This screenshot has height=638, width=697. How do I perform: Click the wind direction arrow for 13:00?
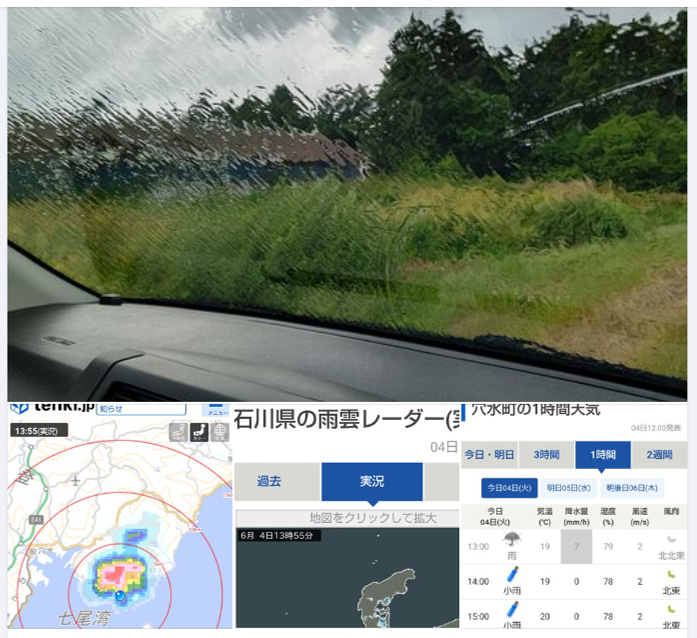click(x=671, y=540)
